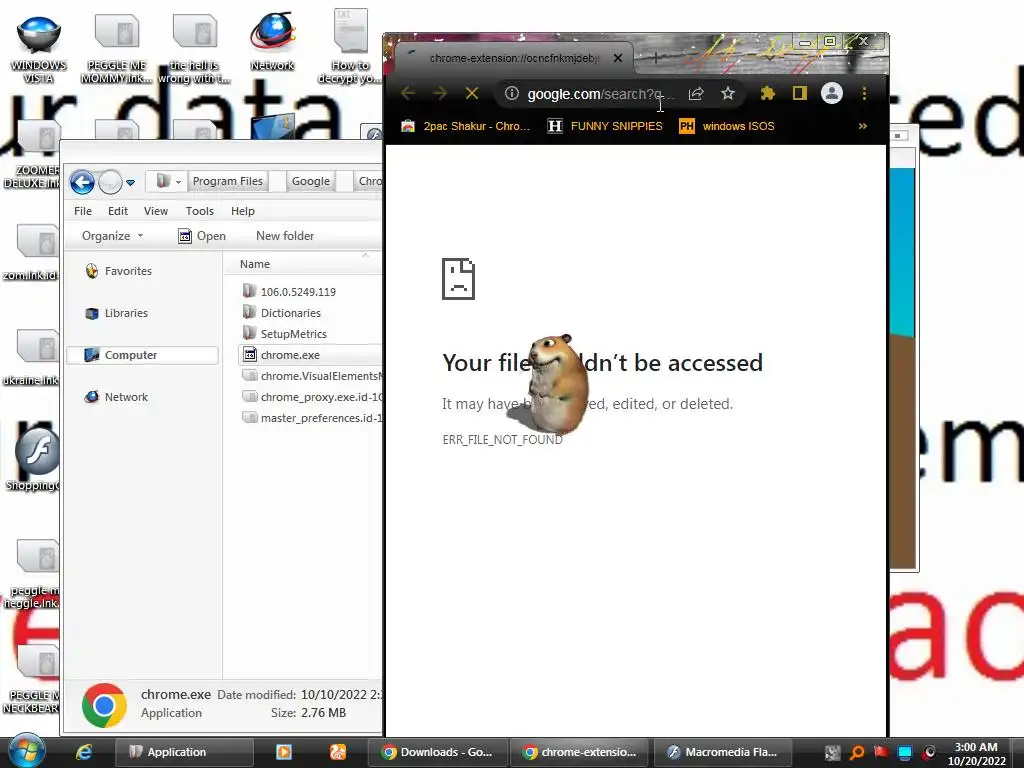Launch Internet Explorer from the taskbar
This screenshot has height=768, width=1024.
click(84, 752)
